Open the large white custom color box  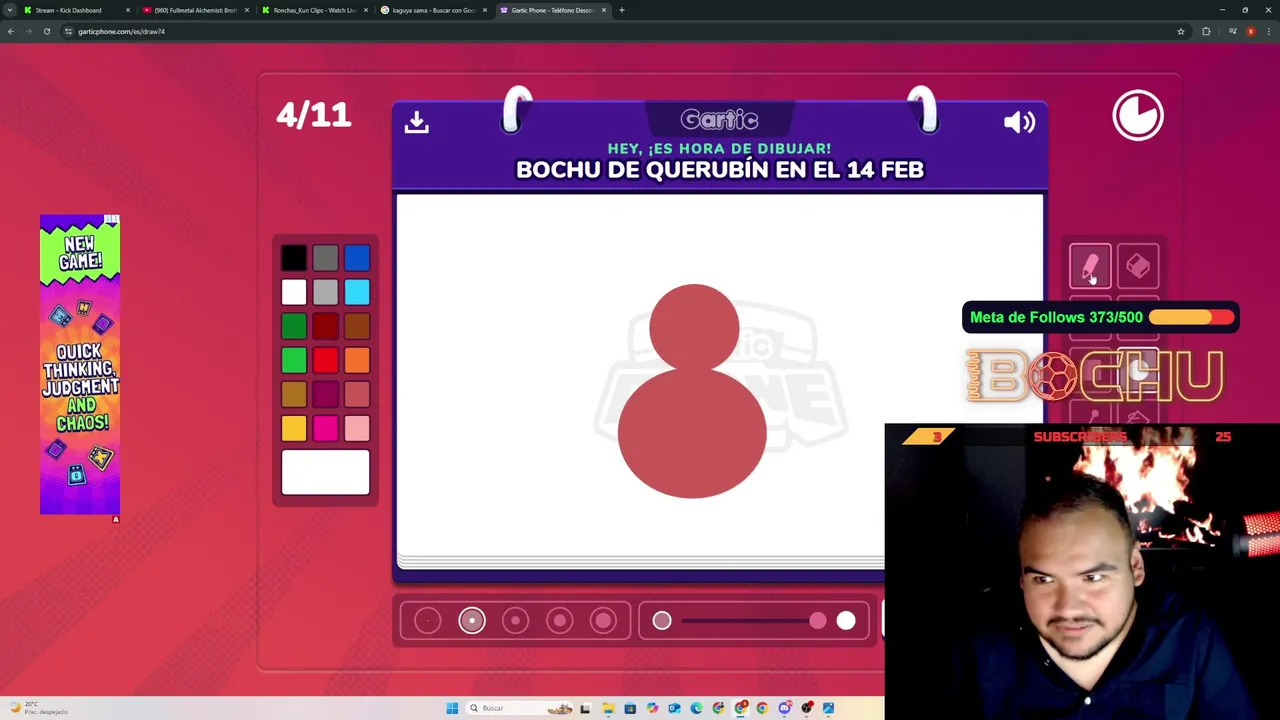click(325, 472)
